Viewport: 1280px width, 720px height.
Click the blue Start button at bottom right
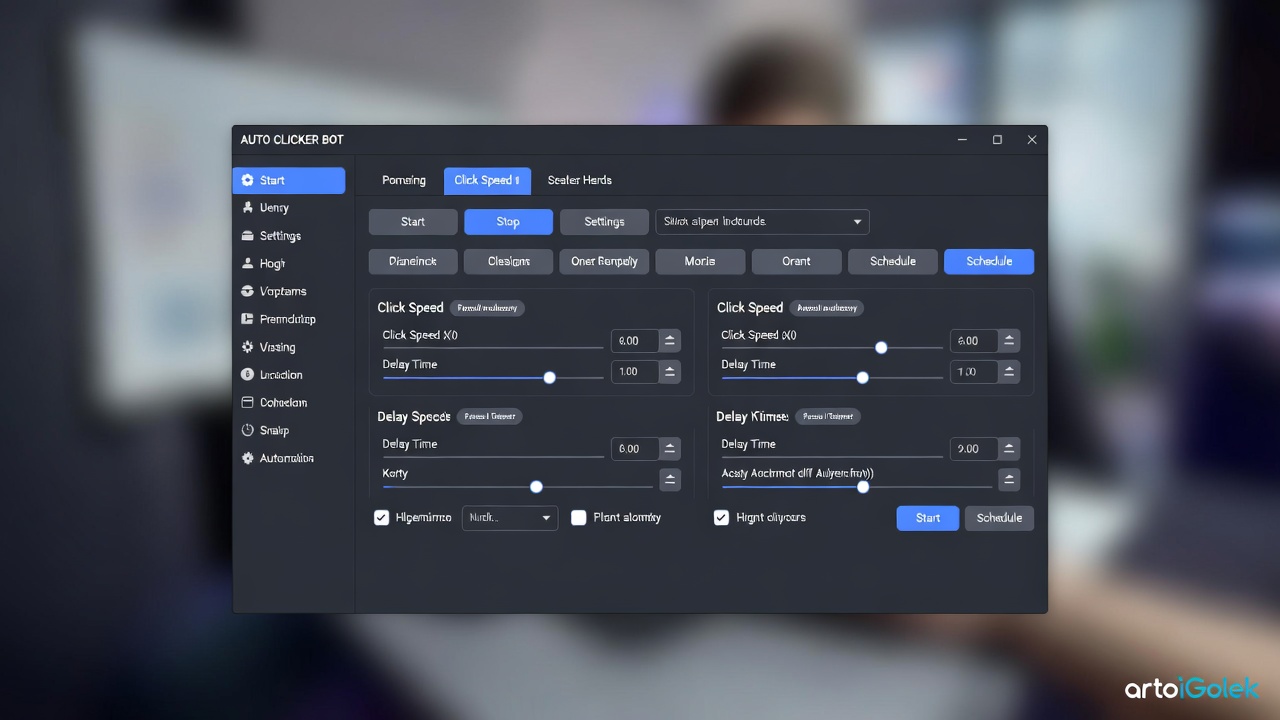point(927,518)
